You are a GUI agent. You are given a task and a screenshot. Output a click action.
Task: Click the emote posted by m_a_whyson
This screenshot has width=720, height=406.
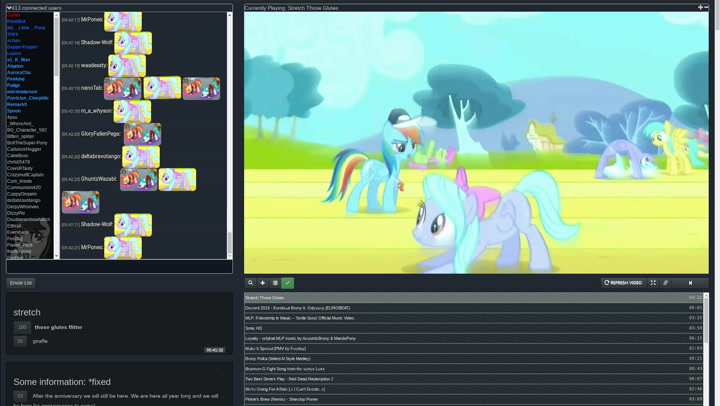click(132, 111)
